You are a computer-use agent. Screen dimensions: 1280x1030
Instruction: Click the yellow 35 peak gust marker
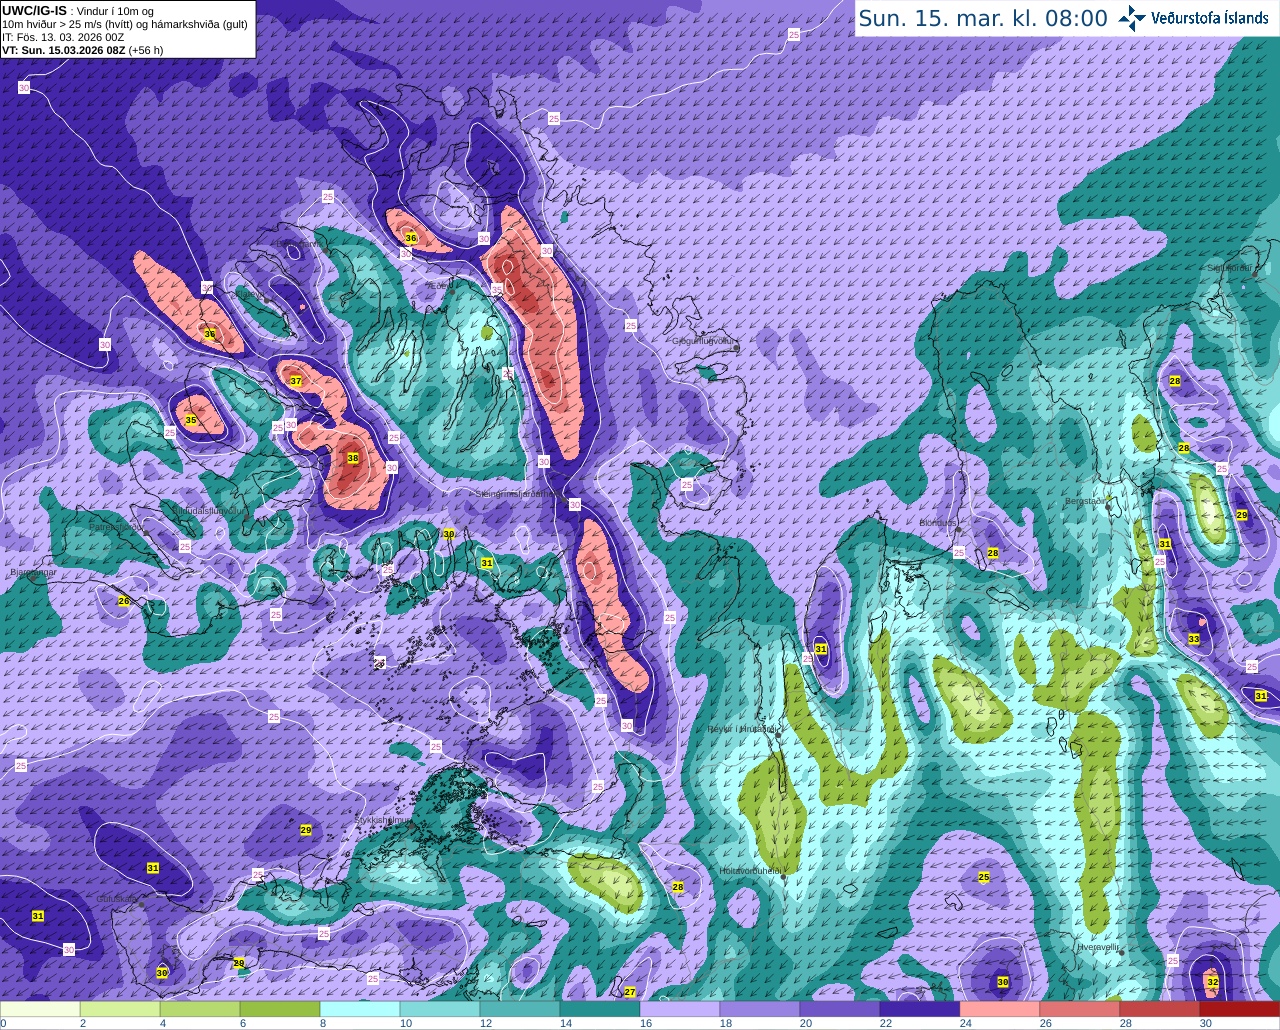pyautogui.click(x=191, y=420)
